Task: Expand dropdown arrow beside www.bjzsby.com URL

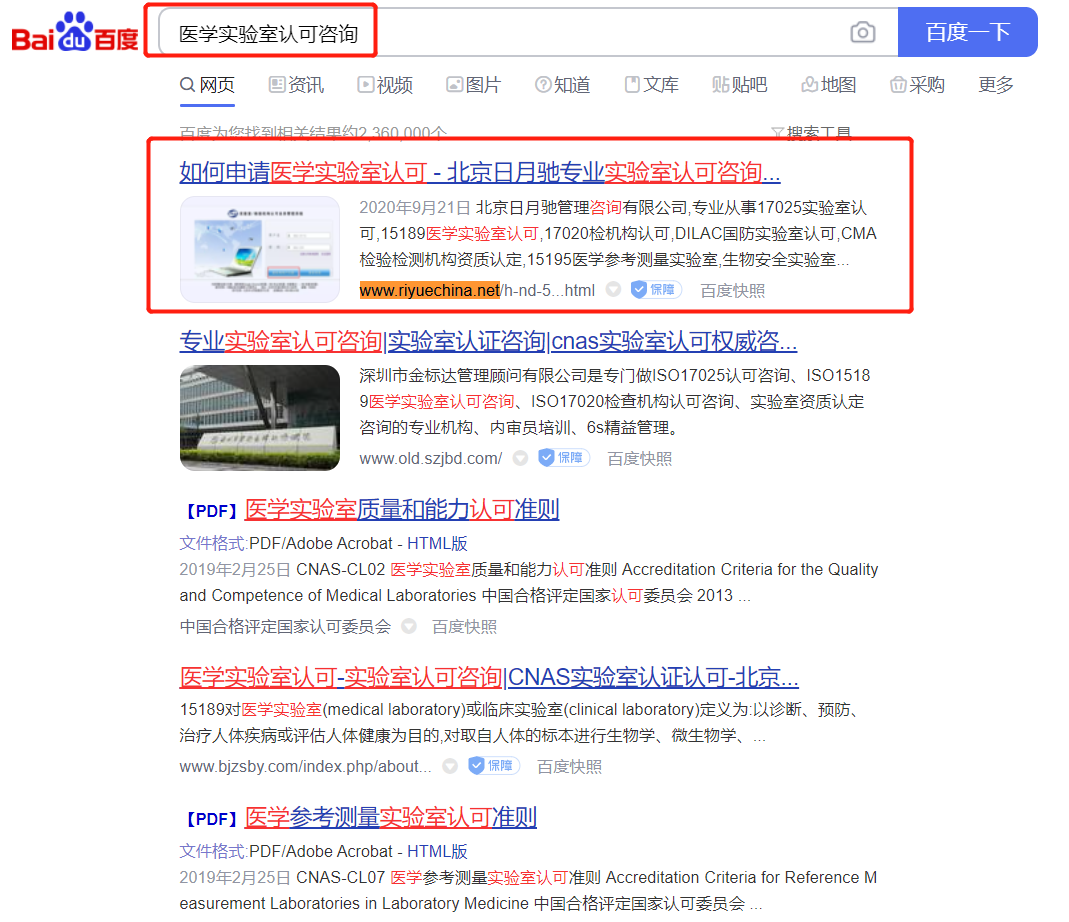Action: (x=450, y=766)
